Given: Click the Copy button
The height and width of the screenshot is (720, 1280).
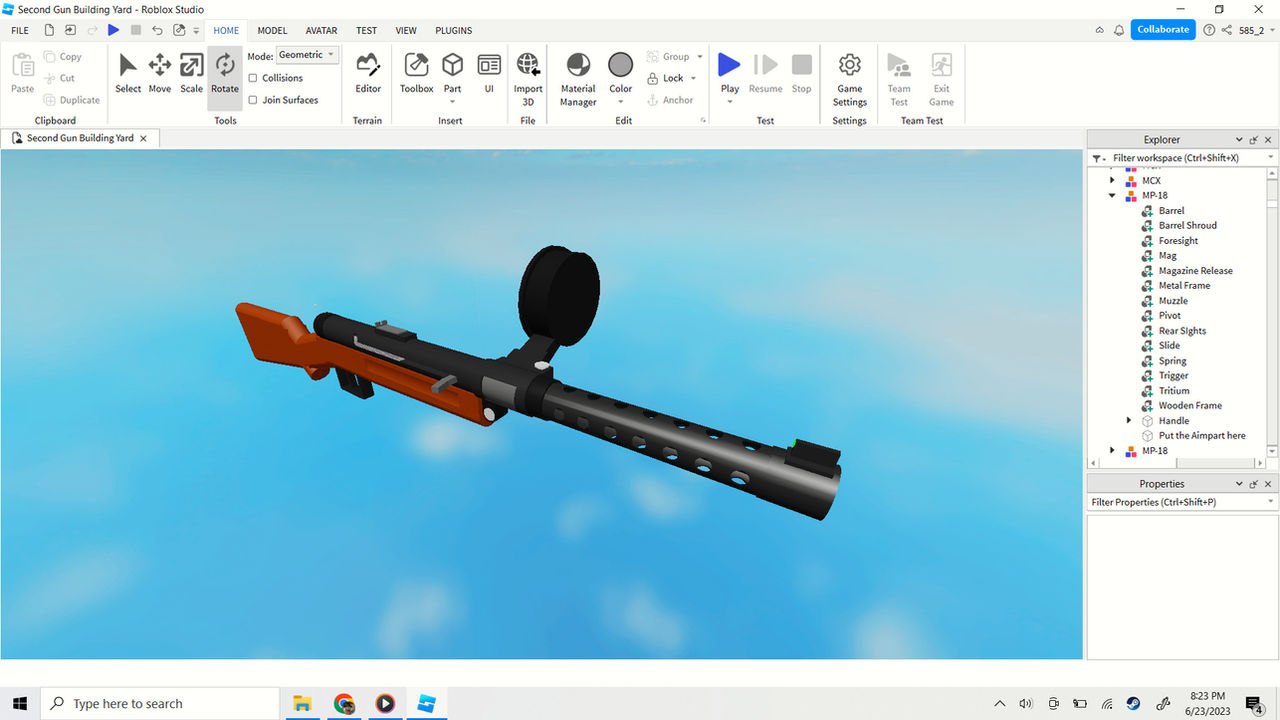Looking at the screenshot, I should tap(63, 57).
